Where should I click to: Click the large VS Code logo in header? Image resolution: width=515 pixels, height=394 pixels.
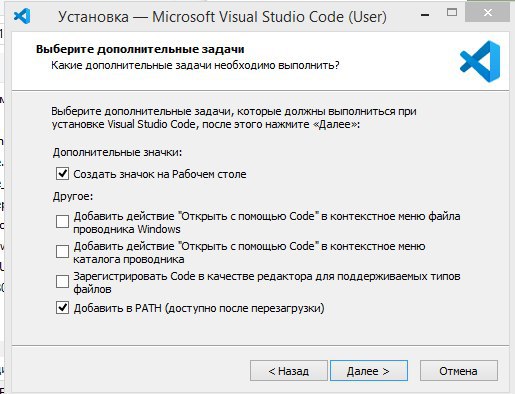(480, 61)
